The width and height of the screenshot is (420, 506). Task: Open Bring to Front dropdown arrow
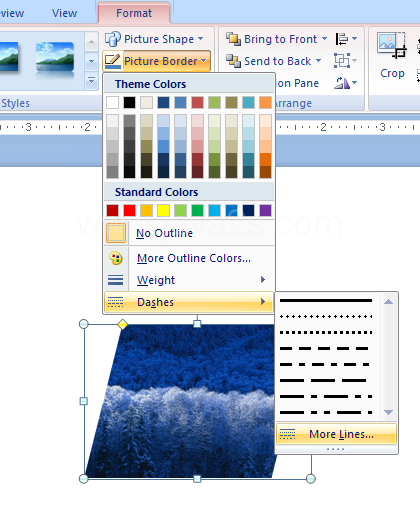(x=324, y=39)
